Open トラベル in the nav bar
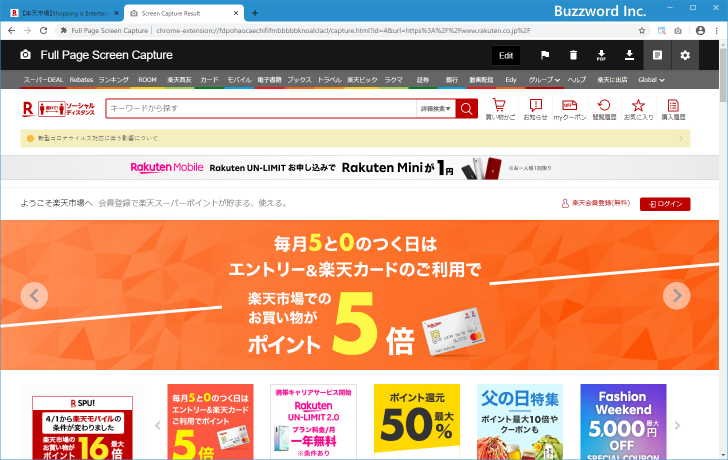This screenshot has height=460, width=728. click(330, 80)
